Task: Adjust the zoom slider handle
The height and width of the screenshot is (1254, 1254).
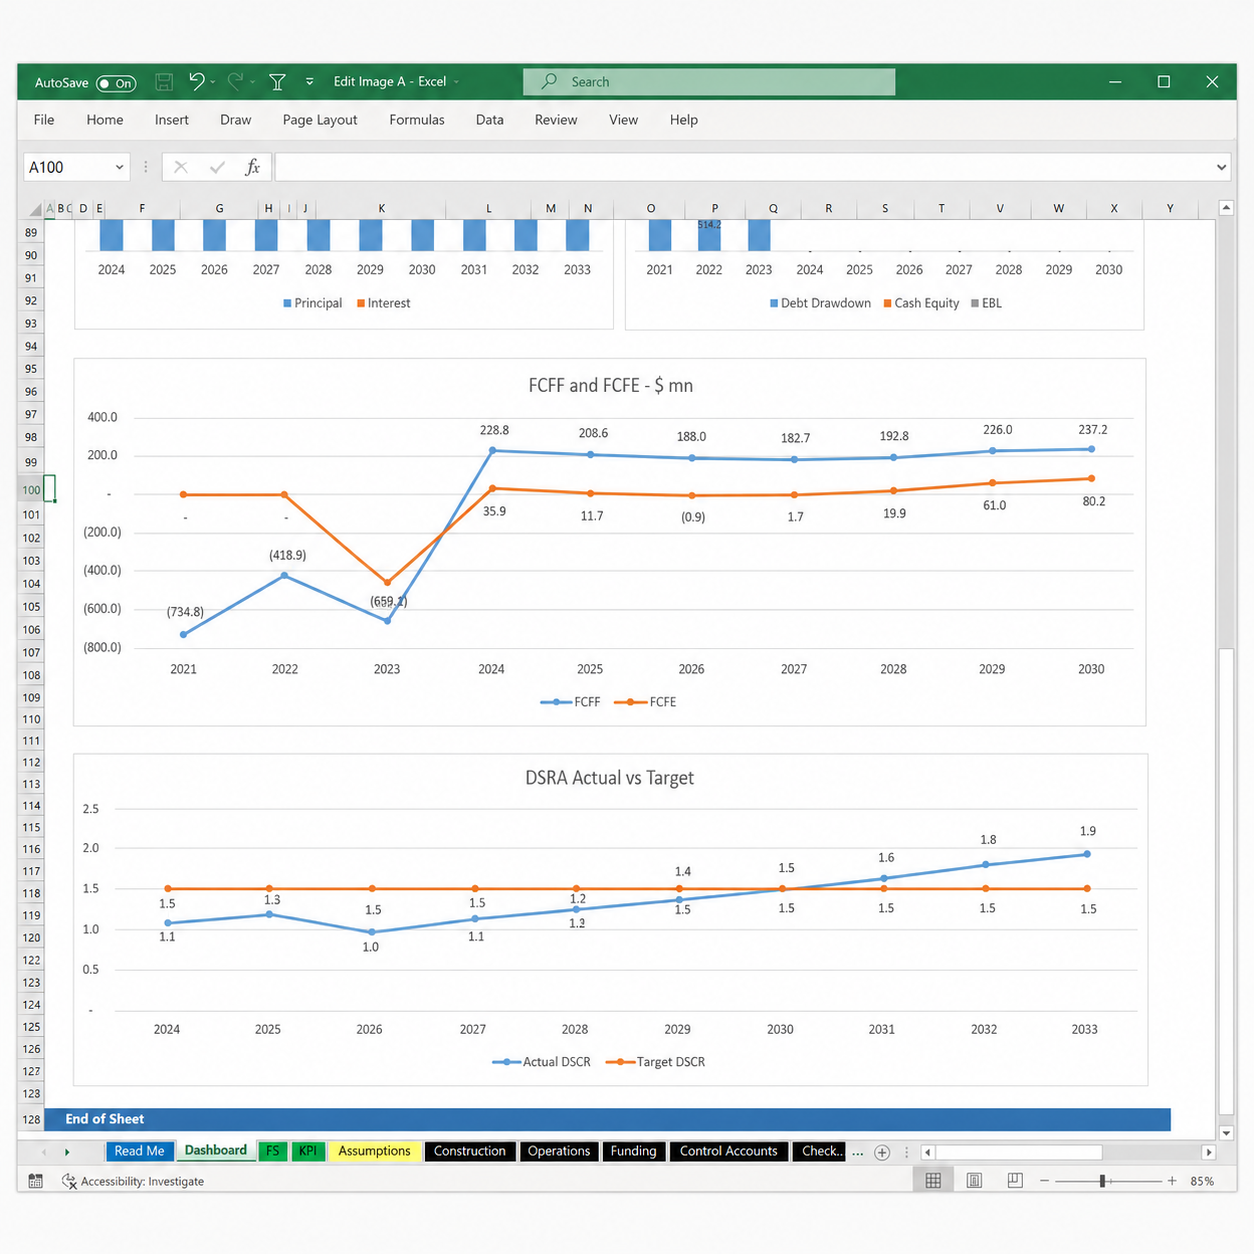Action: (x=1102, y=1181)
